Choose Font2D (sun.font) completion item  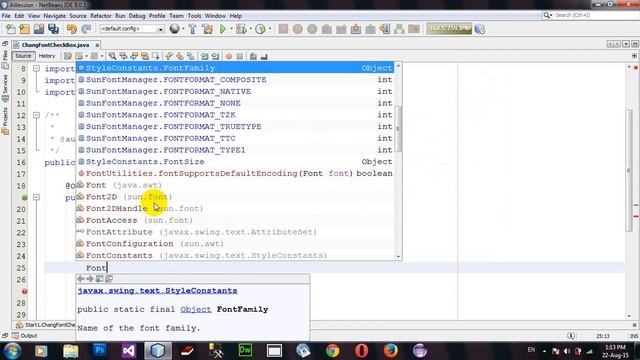coord(235,197)
